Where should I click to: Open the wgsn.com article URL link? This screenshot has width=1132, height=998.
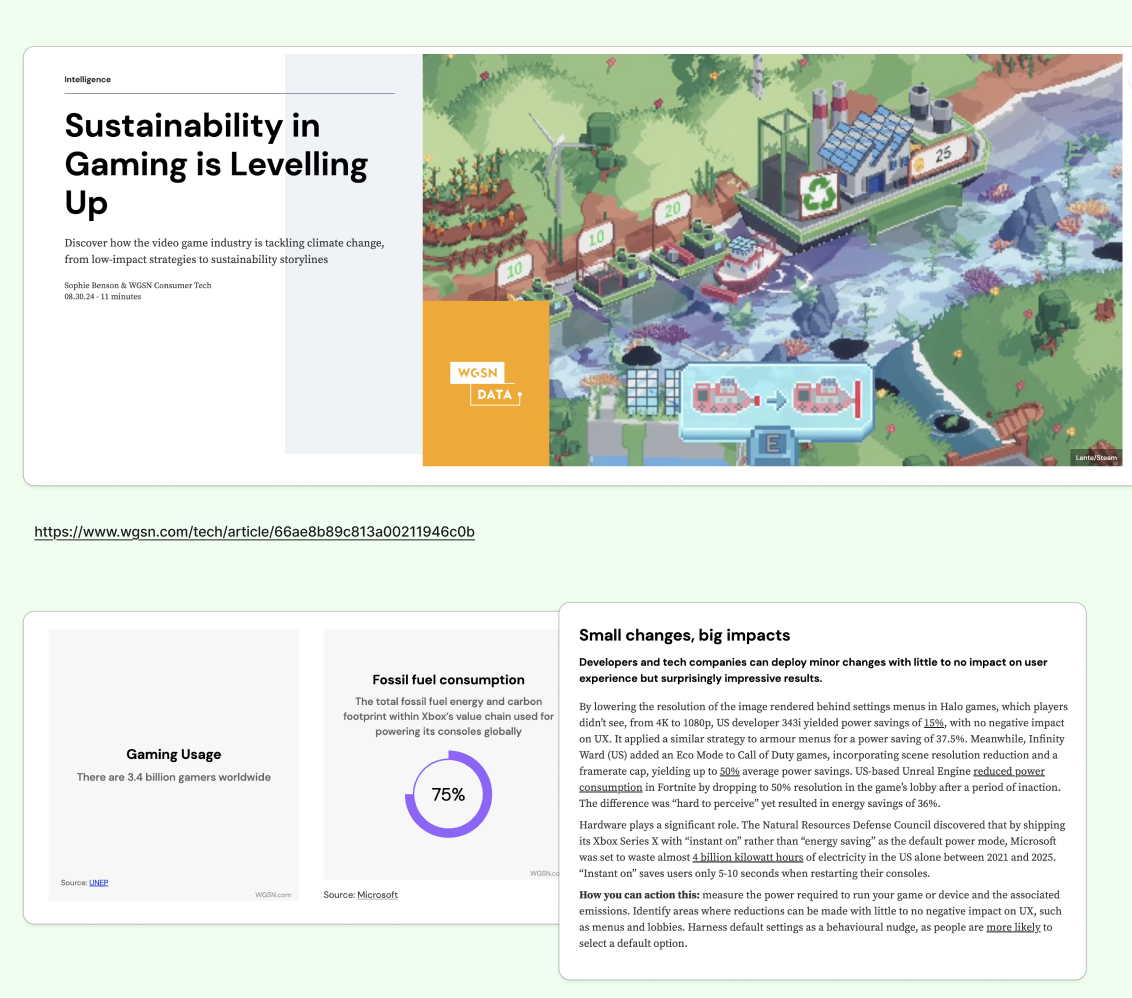point(254,532)
